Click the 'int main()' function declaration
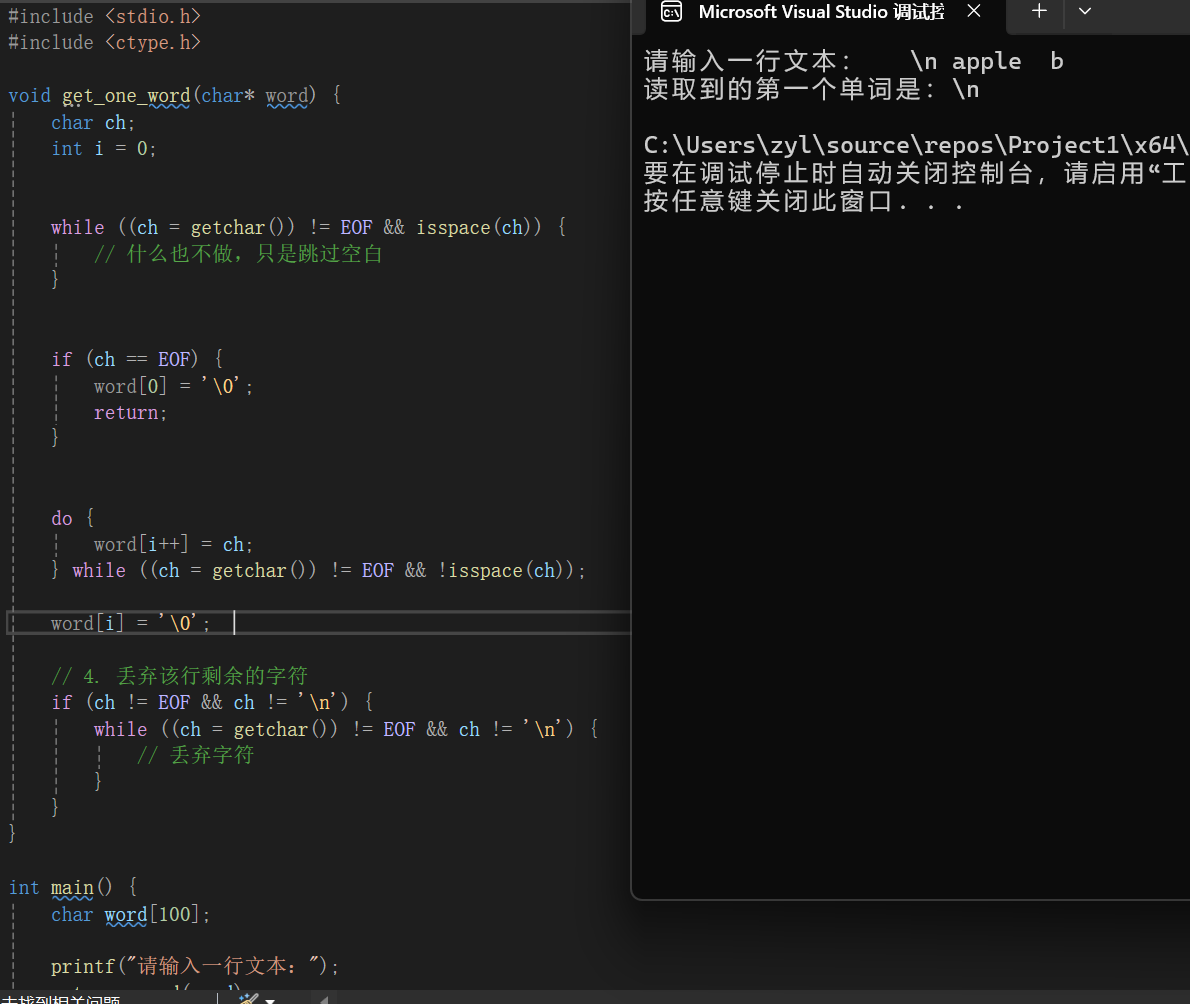 [72, 887]
